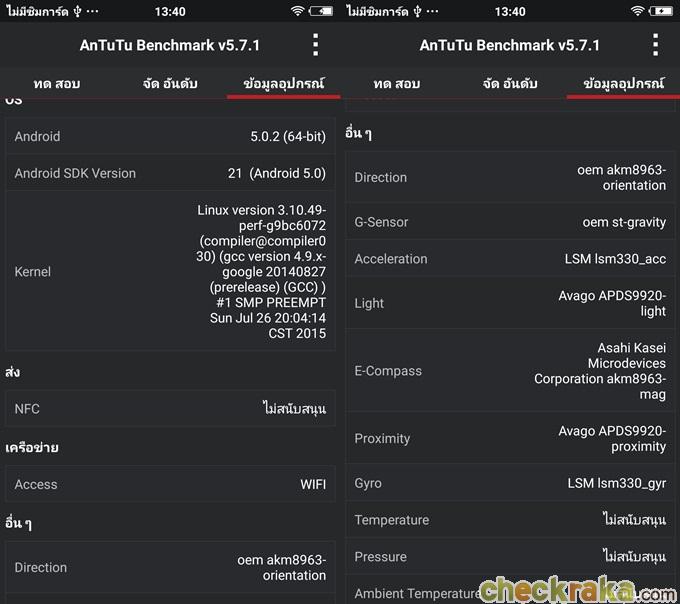
Task: Tap battery icon in right status bar
Action: [661, 11]
